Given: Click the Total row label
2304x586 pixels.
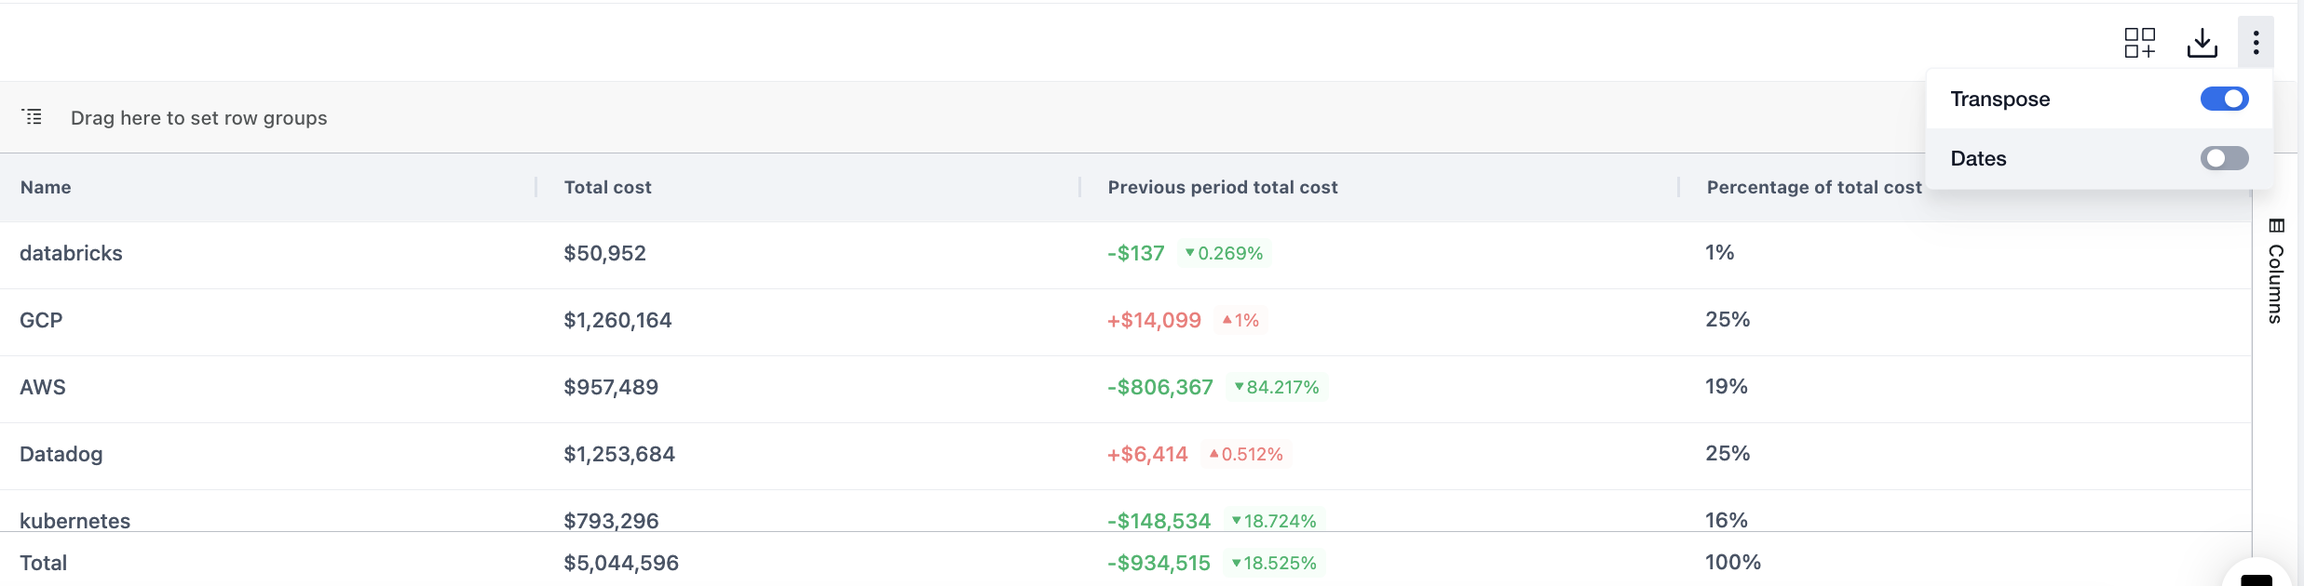Looking at the screenshot, I should [43, 563].
